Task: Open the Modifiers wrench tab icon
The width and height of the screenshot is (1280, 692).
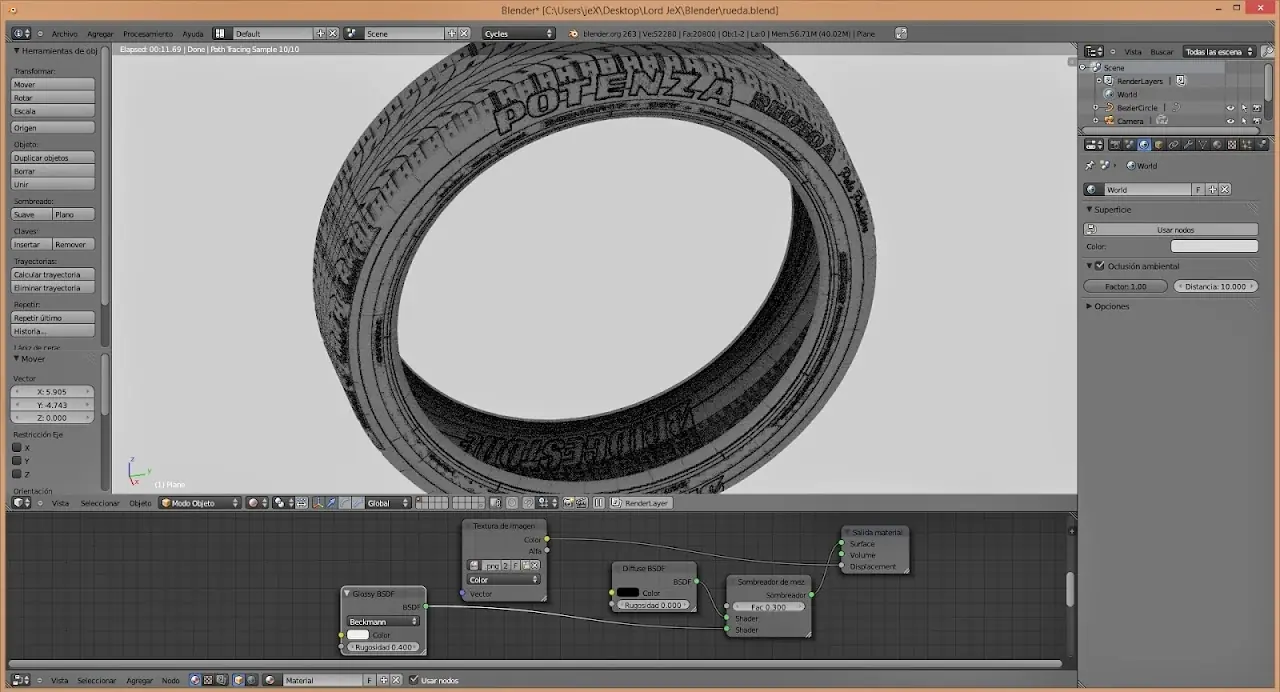Action: click(1188, 145)
